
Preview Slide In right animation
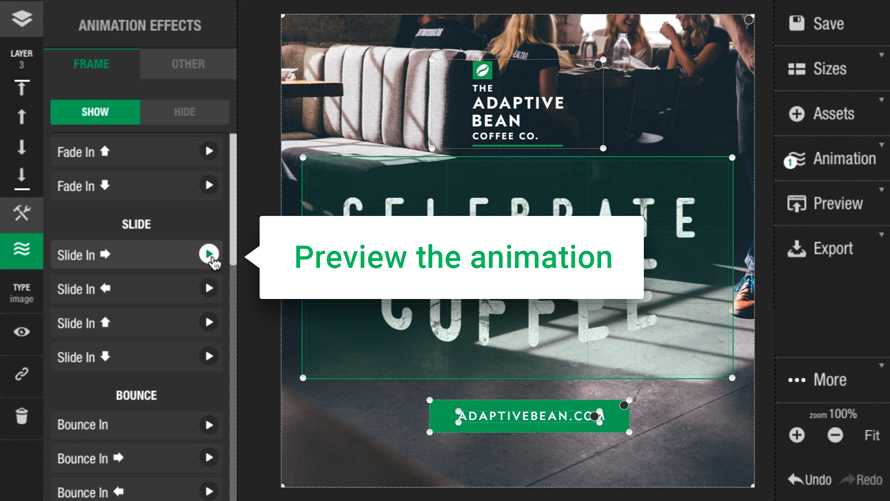point(209,254)
